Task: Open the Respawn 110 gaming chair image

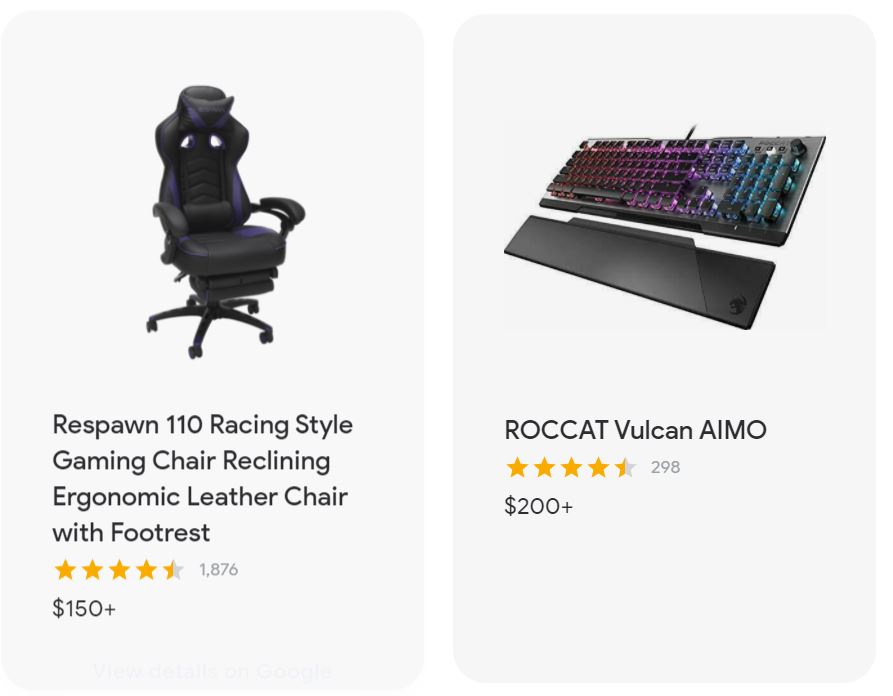Action: pyautogui.click(x=225, y=222)
